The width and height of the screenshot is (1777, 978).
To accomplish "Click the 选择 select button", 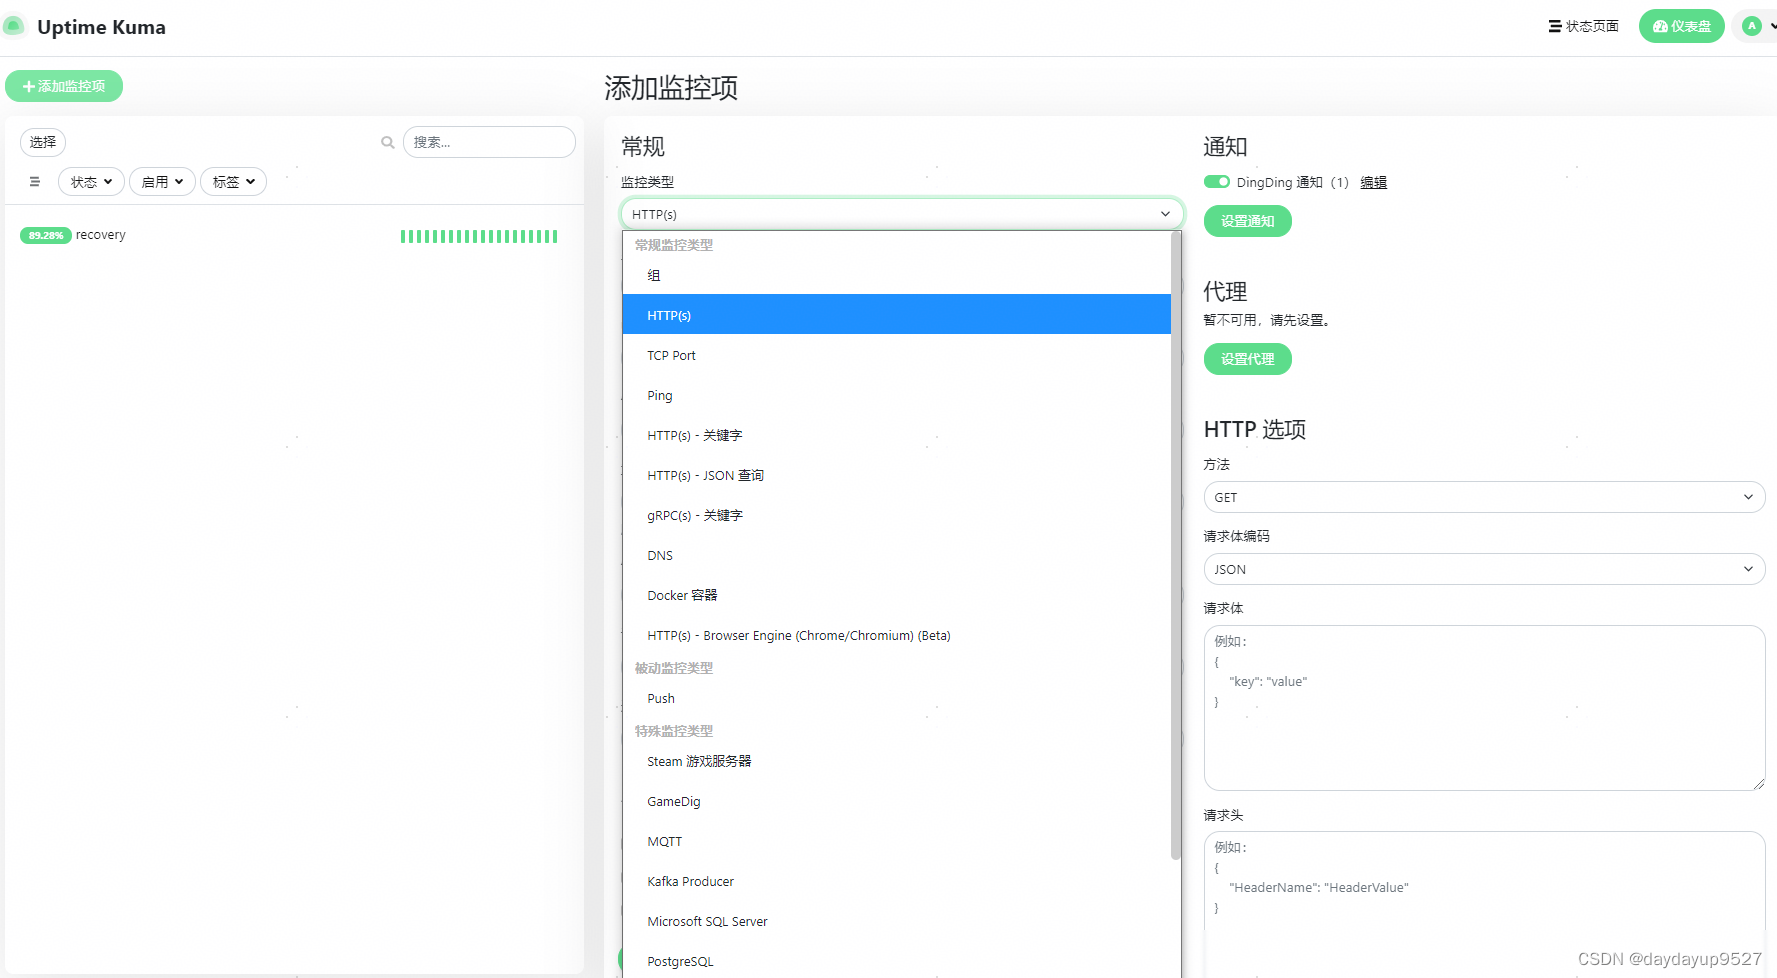I will pos(43,142).
